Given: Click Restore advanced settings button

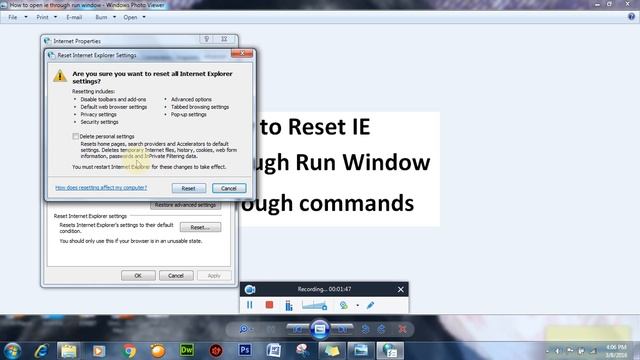Looking at the screenshot, I should [x=185, y=205].
